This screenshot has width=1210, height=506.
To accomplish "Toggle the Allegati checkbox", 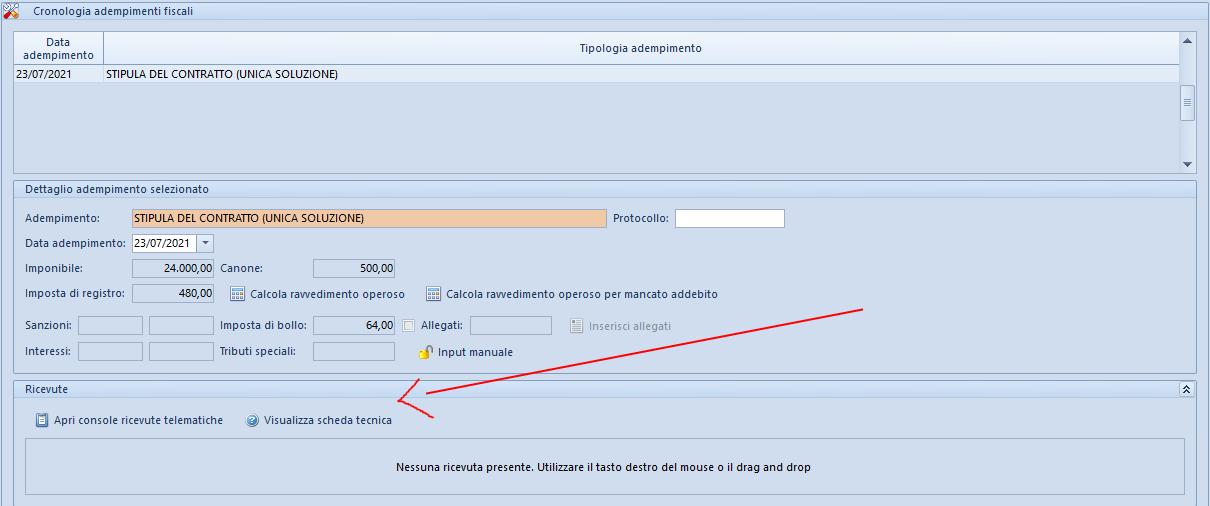I will [408, 326].
